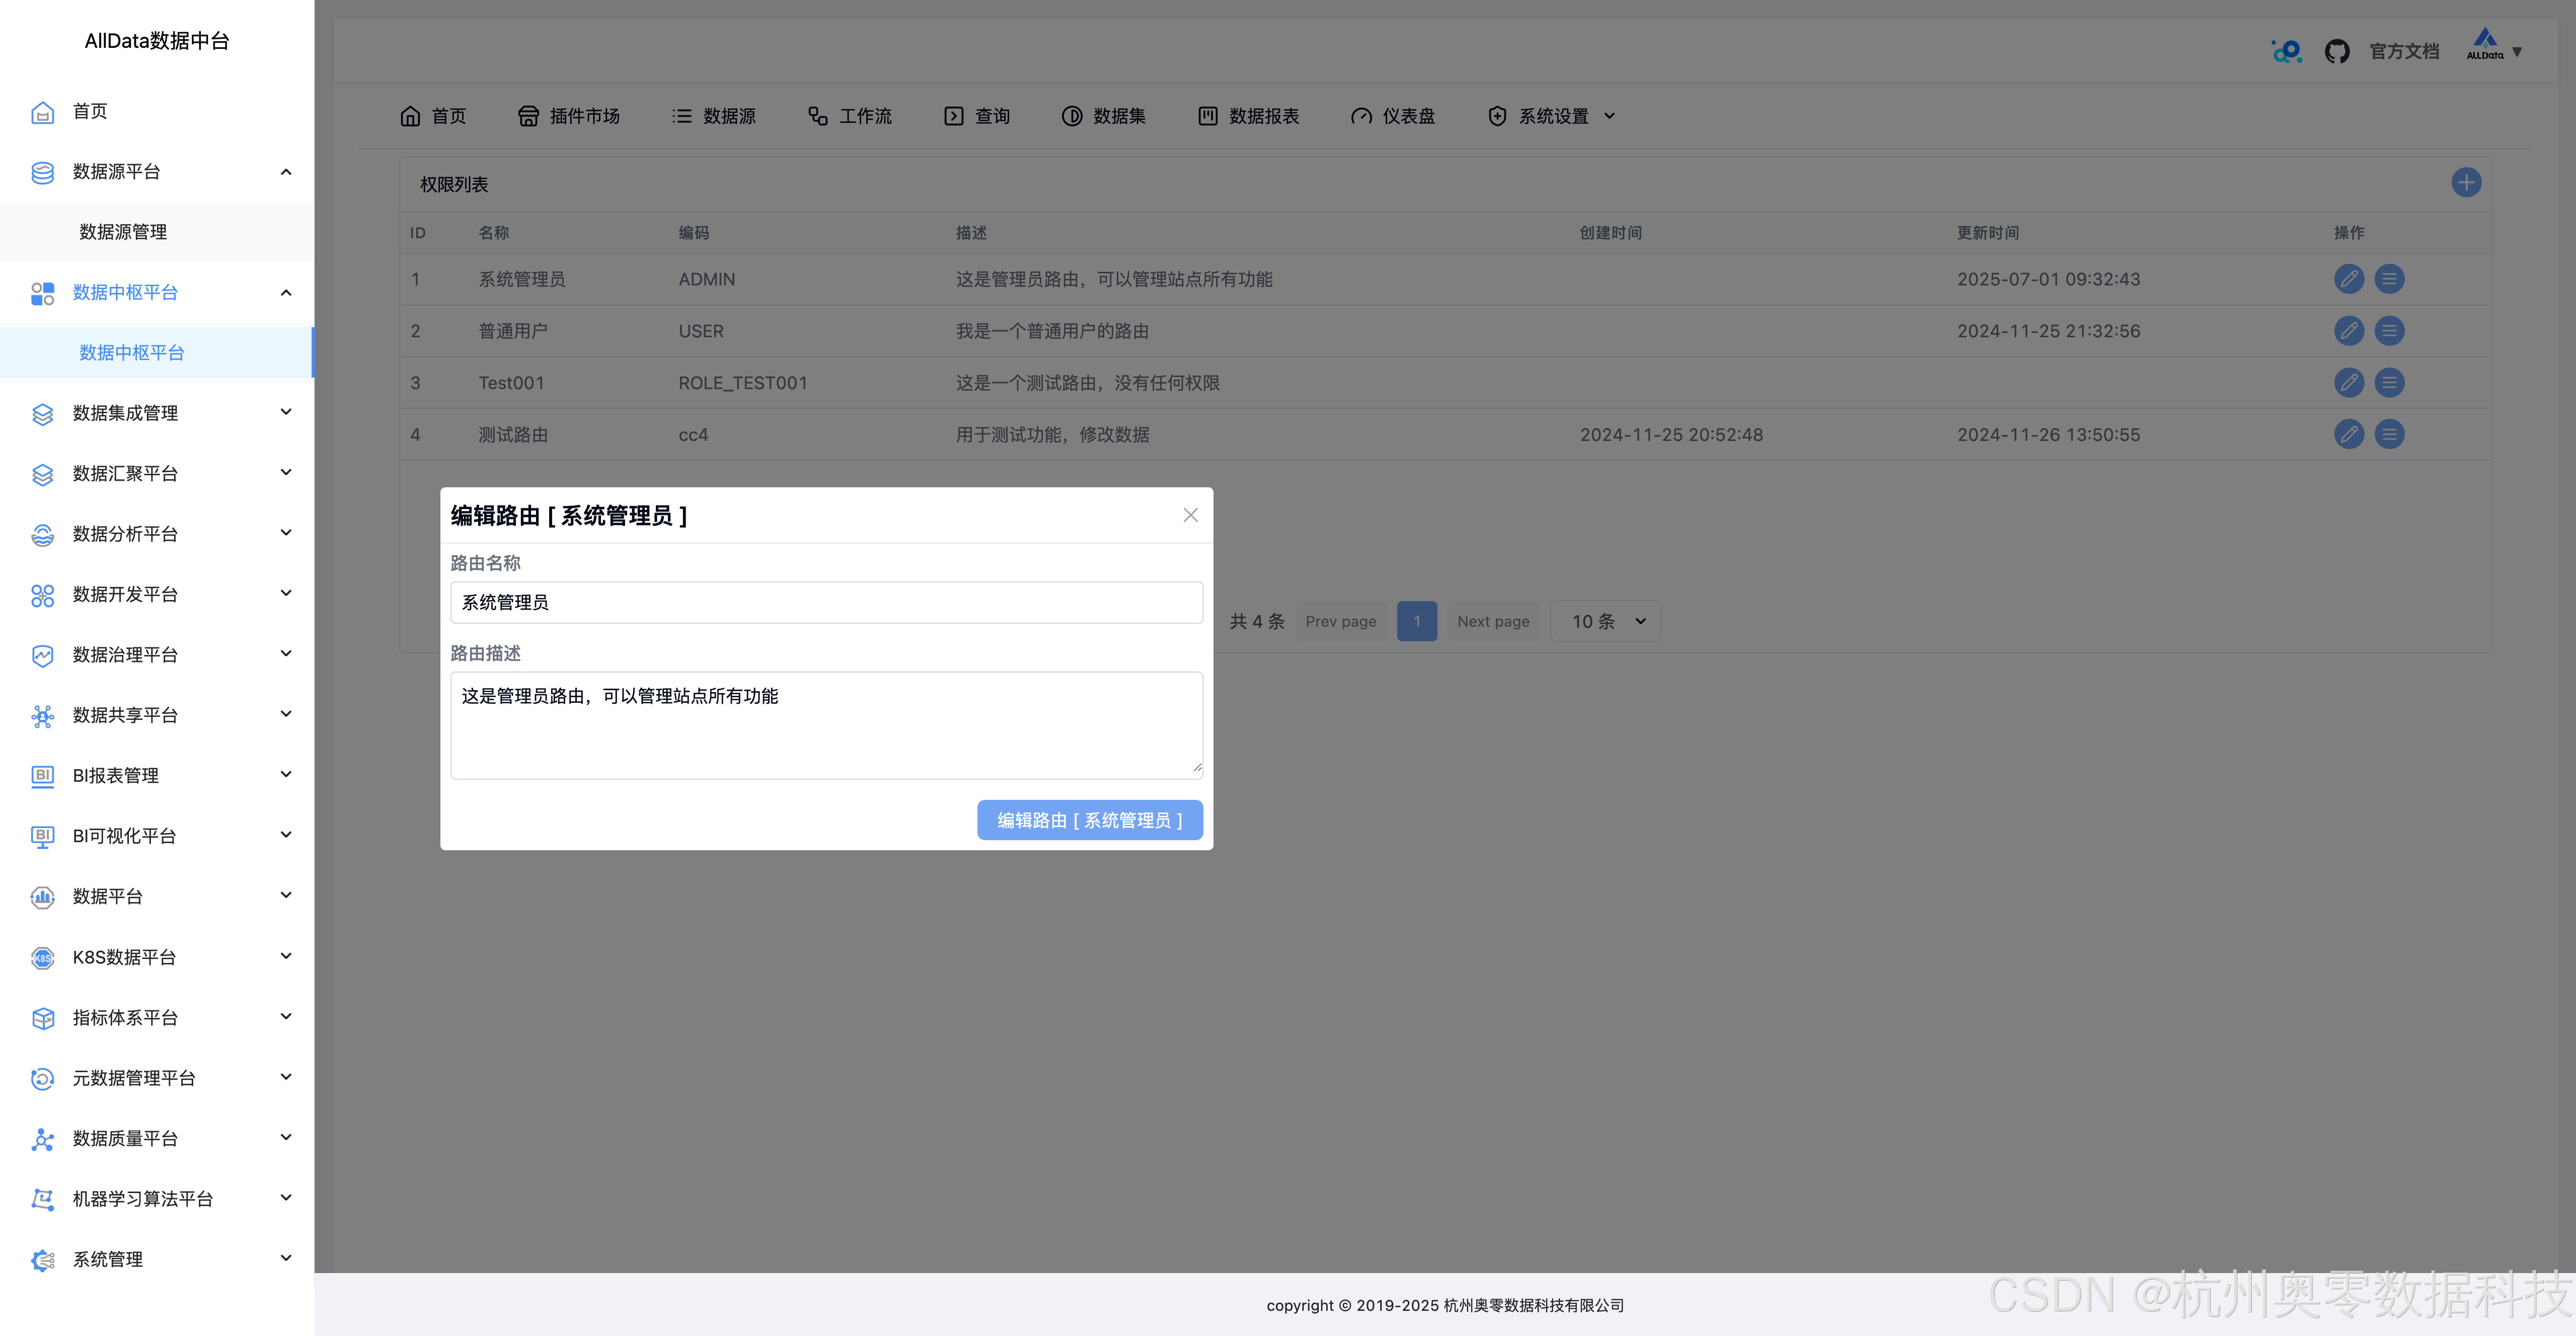2576x1336 pixels.
Task: Expand the 数据集成管理 chevron
Action: 286,412
